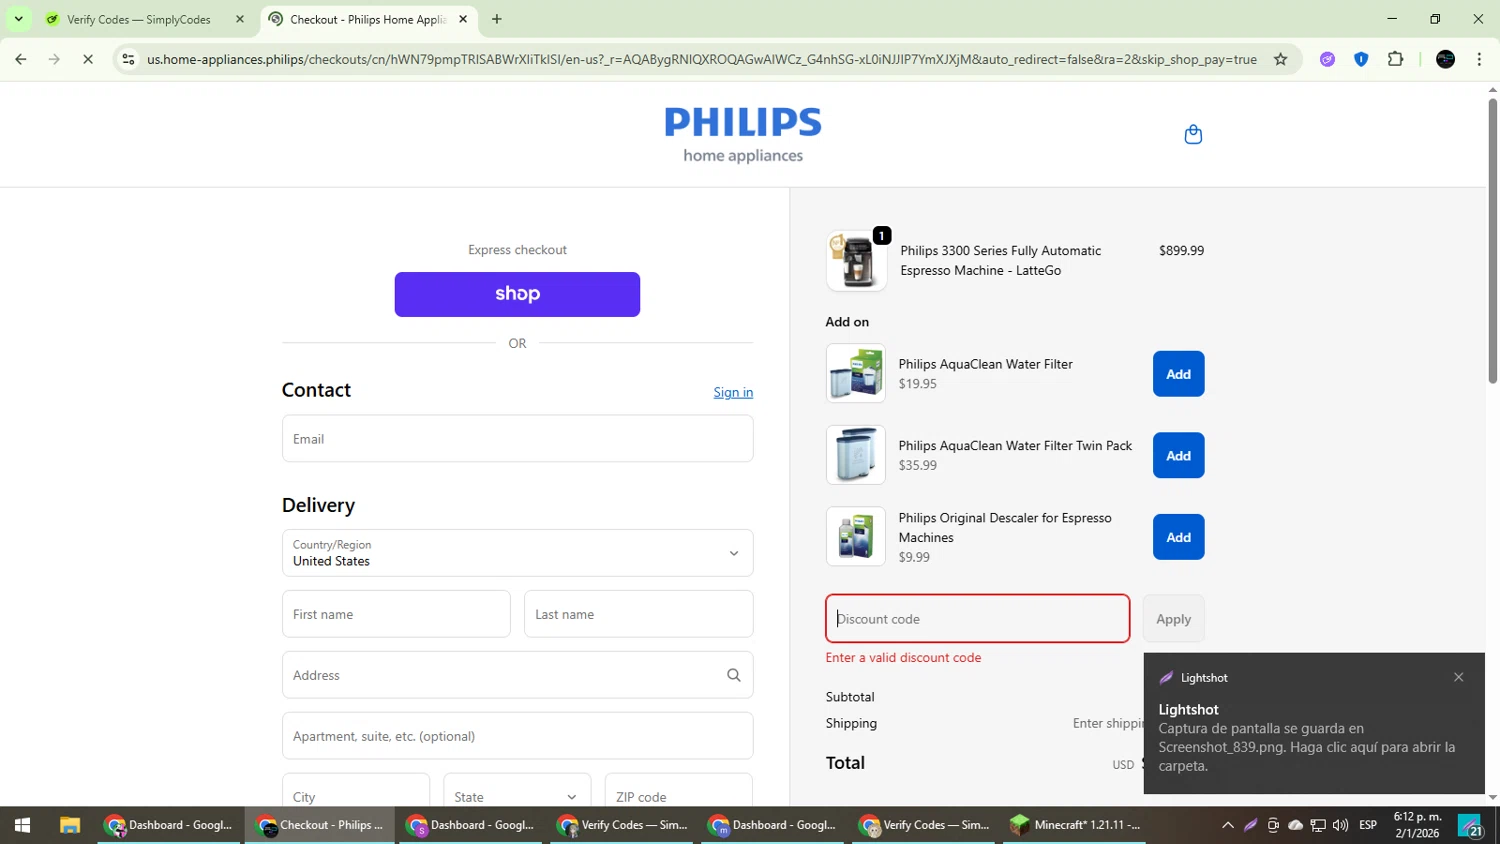Pay with Shop express checkout button
1500x844 pixels.
point(517,294)
